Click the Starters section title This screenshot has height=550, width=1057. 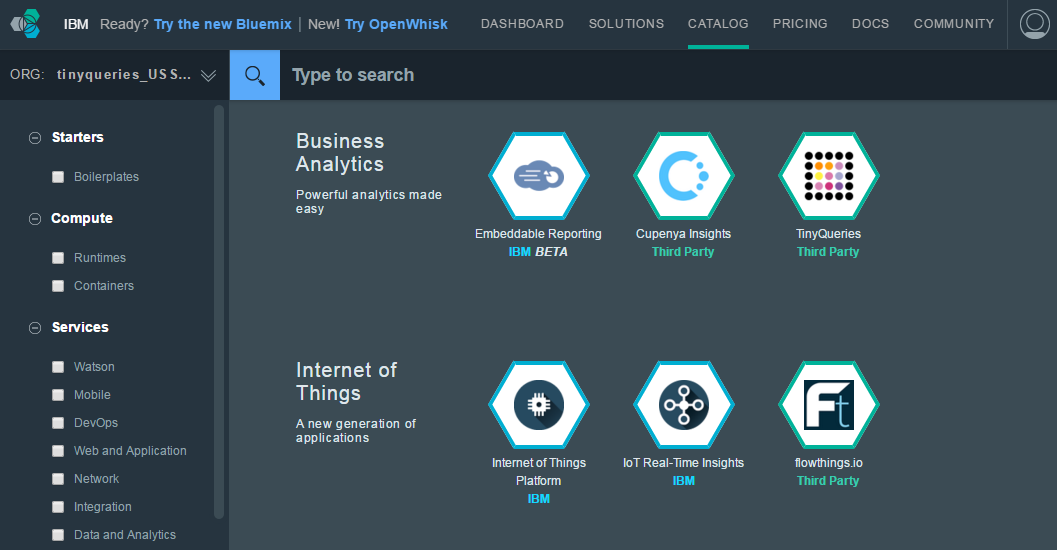(x=78, y=138)
